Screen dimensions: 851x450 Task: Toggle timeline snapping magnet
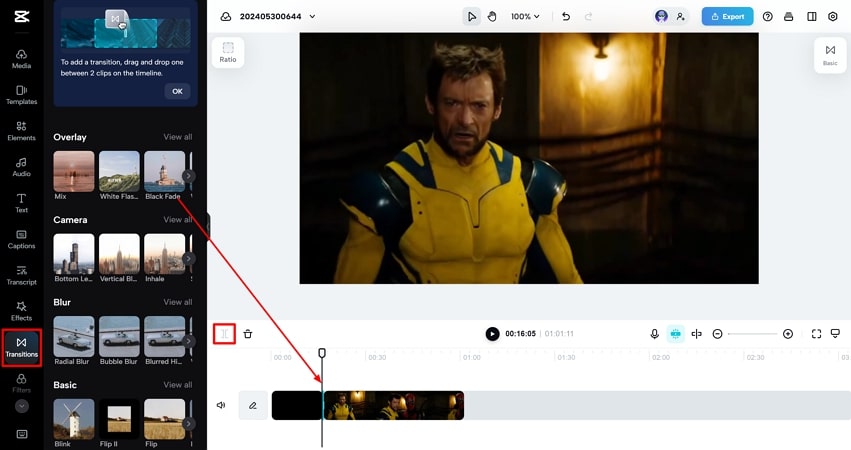click(675, 334)
